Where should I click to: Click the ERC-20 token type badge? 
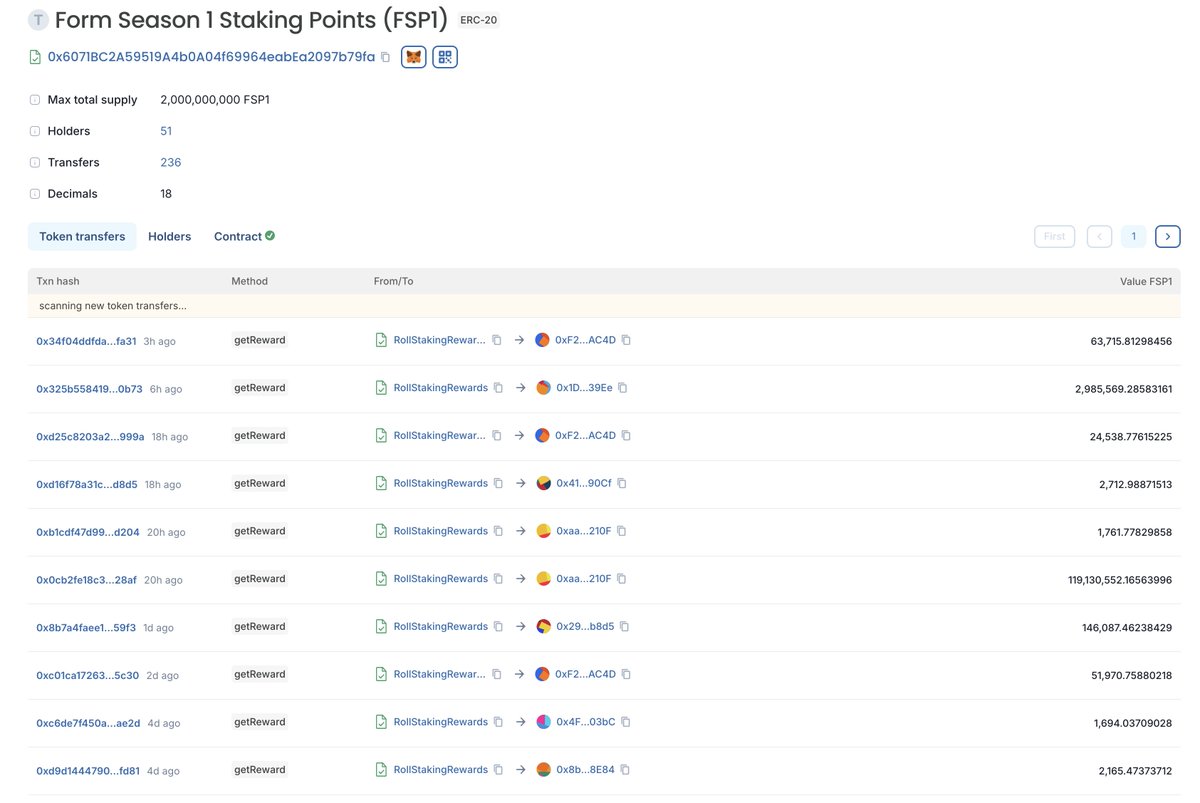[481, 20]
